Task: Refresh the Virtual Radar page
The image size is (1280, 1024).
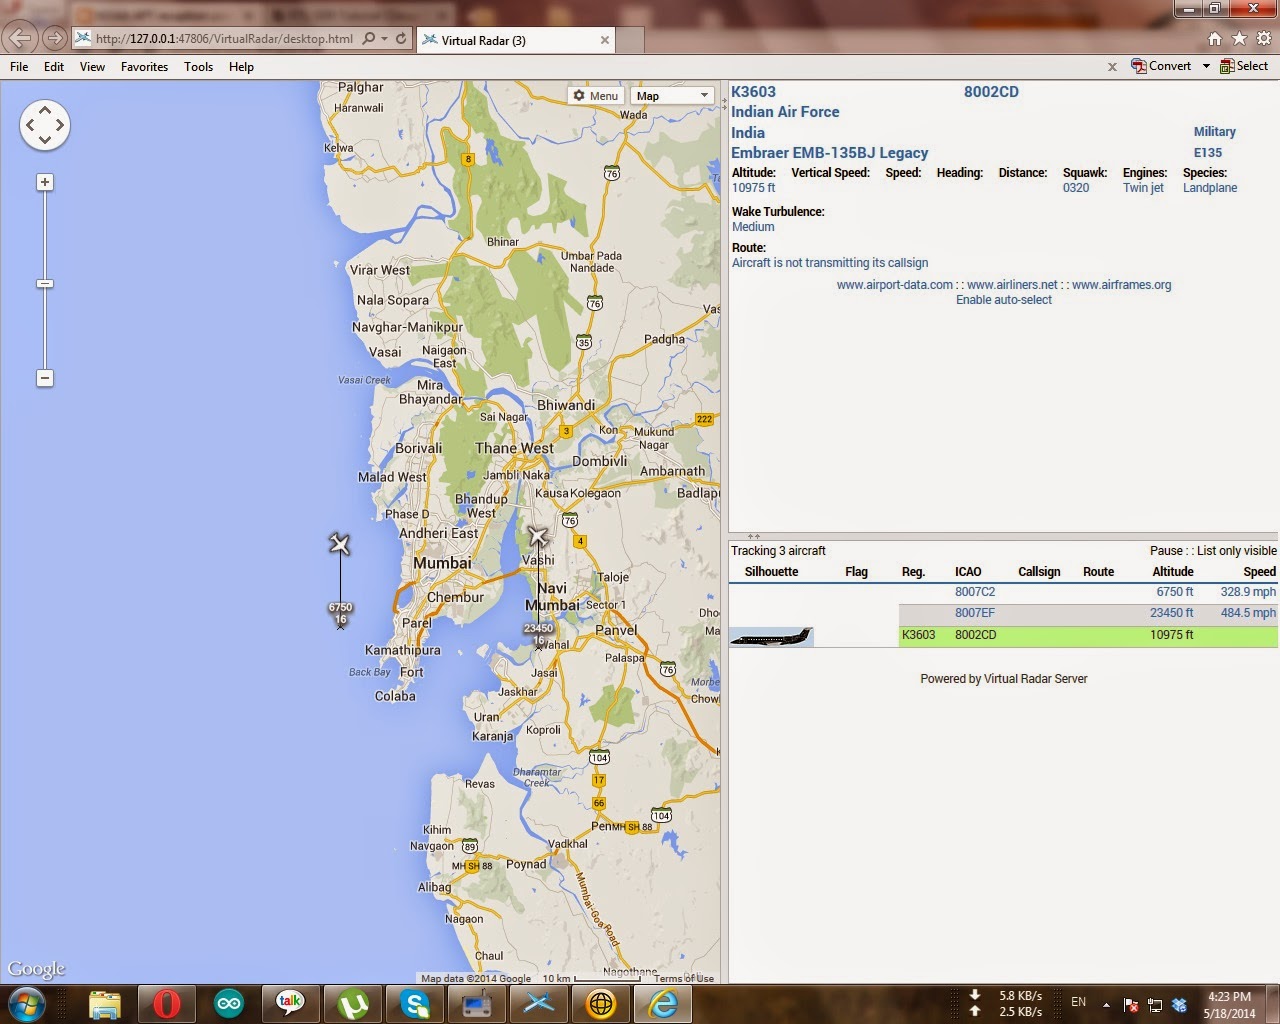Action: point(401,39)
